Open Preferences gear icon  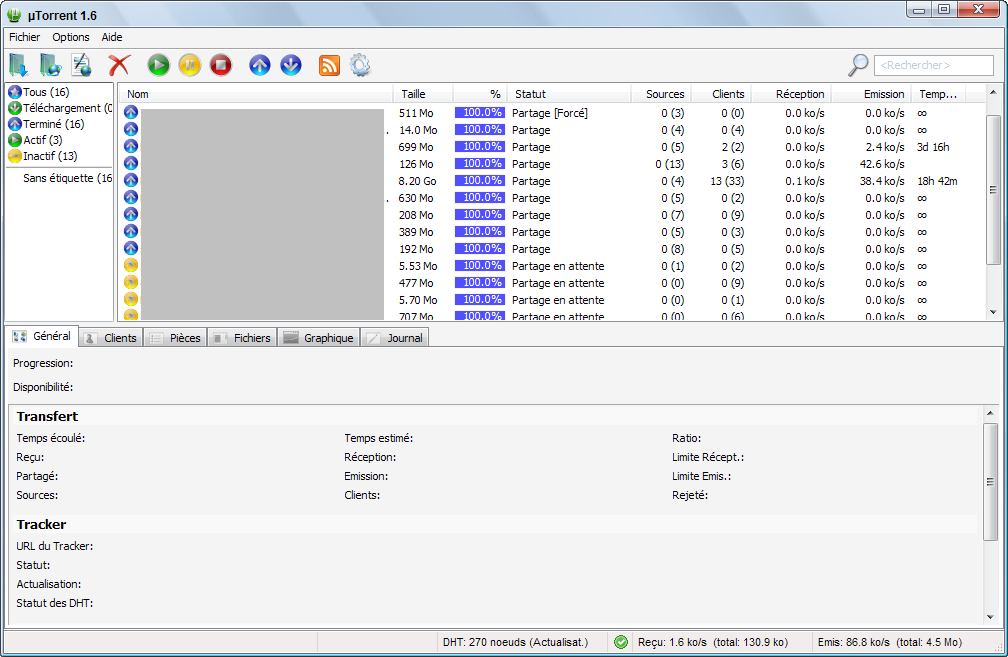pos(360,65)
